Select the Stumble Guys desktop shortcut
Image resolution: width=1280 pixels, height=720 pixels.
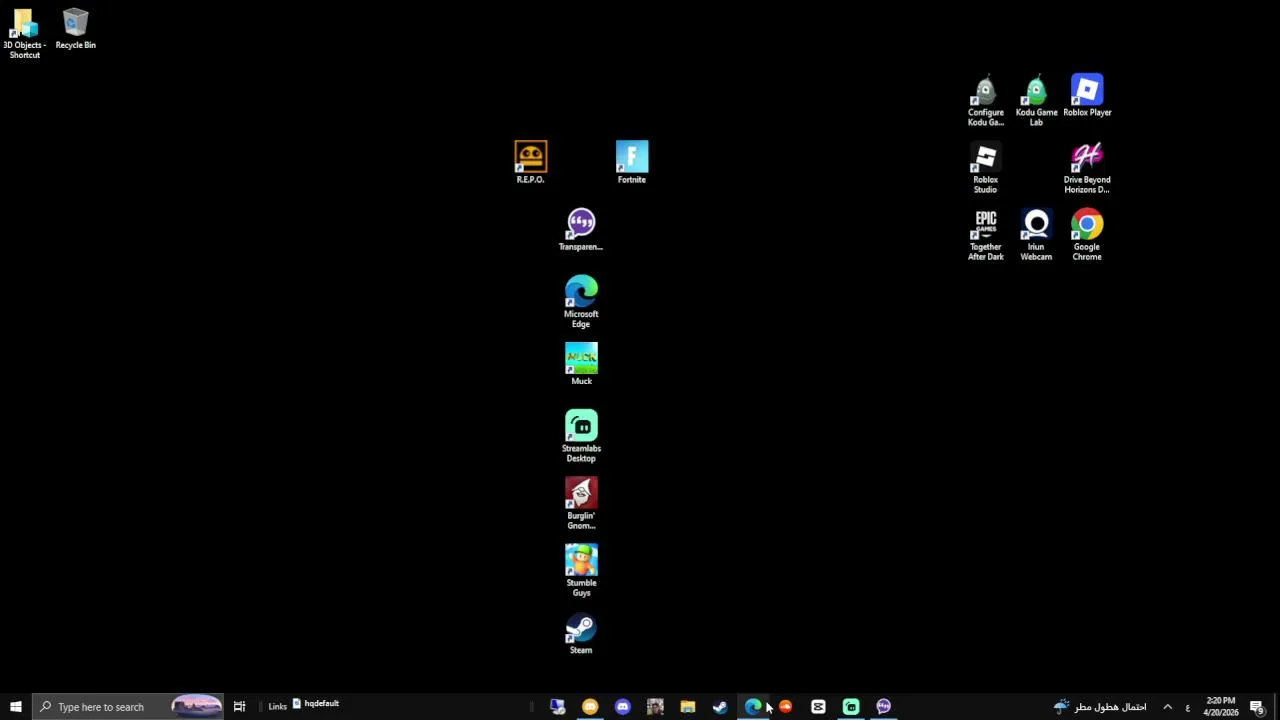point(581,570)
